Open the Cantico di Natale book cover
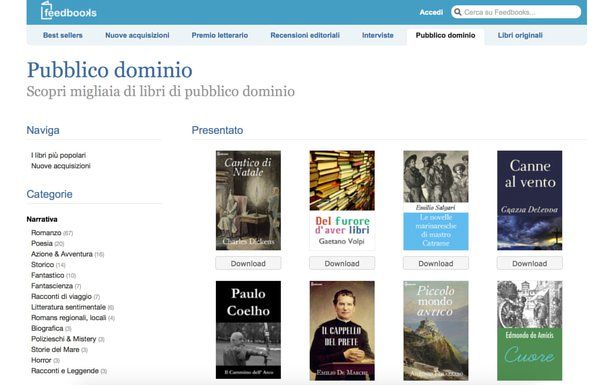This screenshot has height=385, width=610. [248, 200]
